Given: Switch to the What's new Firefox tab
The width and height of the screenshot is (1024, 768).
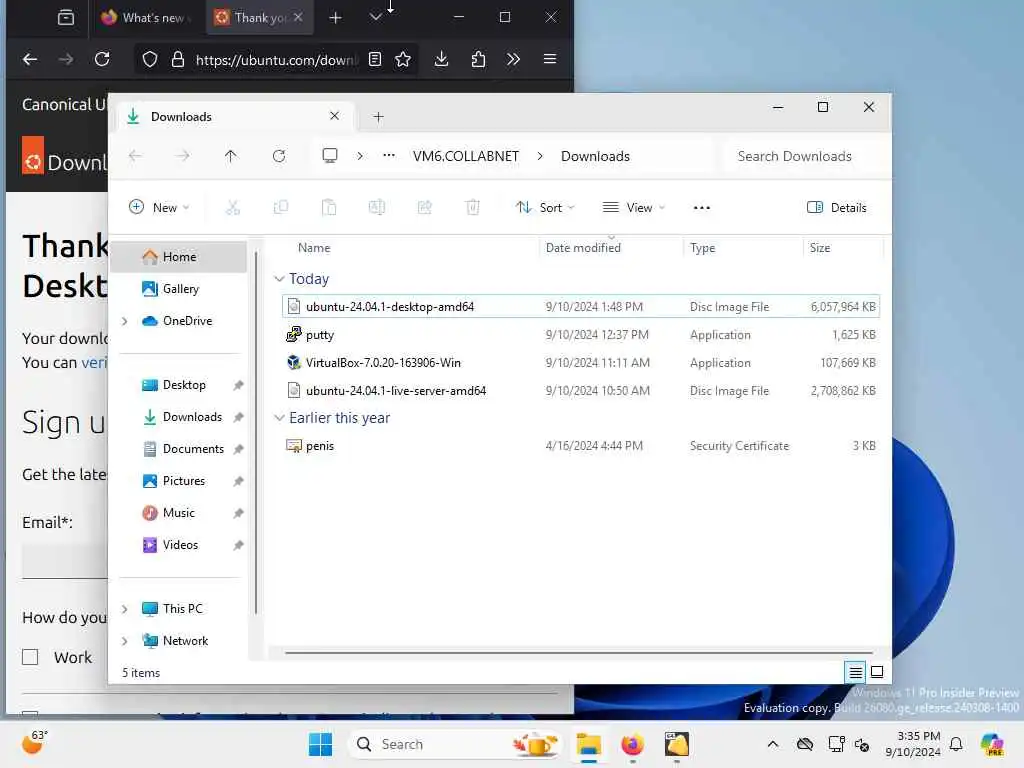Looking at the screenshot, I should [x=145, y=18].
